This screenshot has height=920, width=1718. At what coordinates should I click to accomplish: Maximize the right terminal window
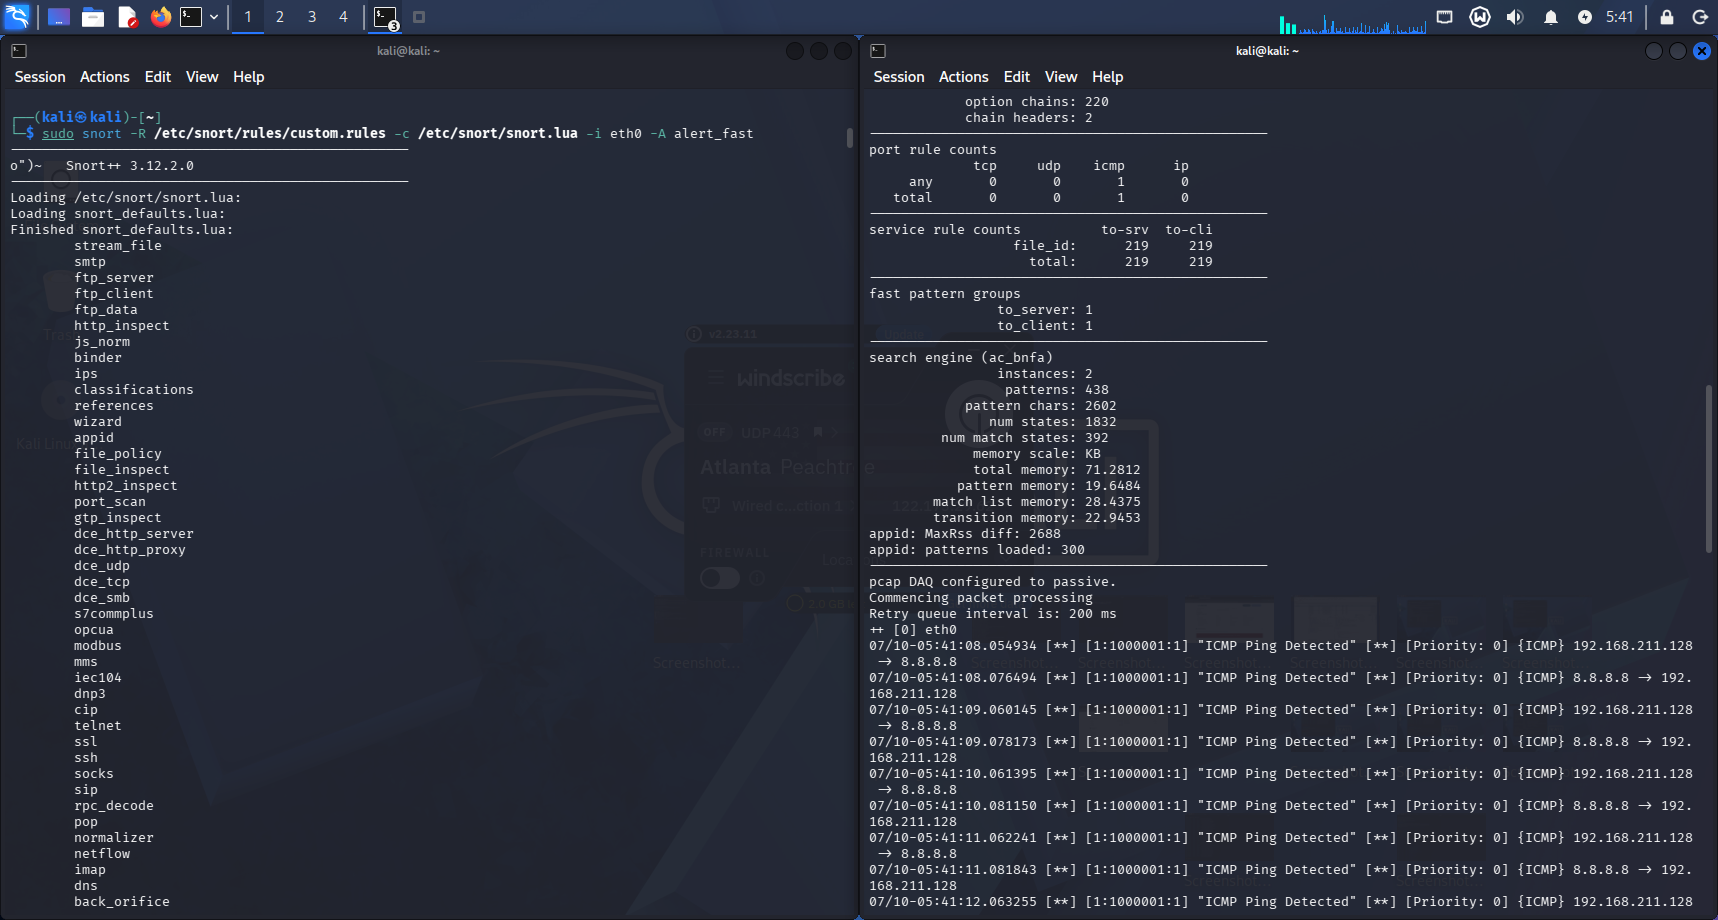pyautogui.click(x=1678, y=51)
